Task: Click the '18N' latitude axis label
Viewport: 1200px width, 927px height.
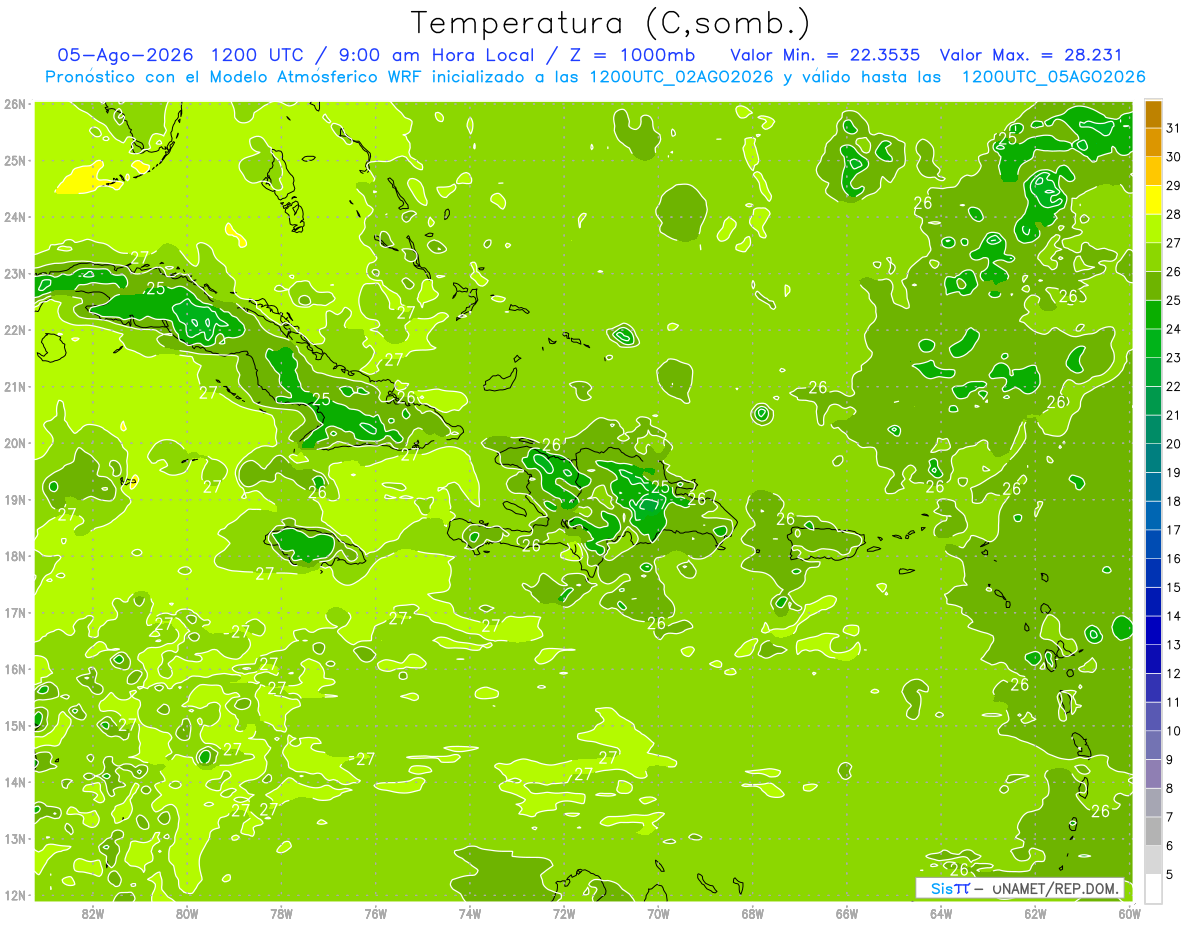Action: click(15, 556)
